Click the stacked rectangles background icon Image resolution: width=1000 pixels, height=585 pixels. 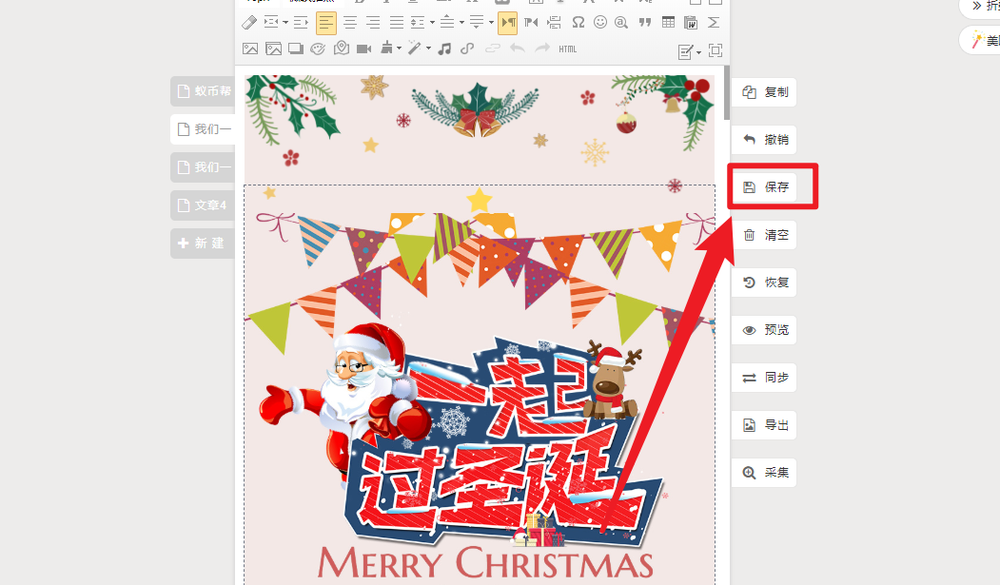296,48
